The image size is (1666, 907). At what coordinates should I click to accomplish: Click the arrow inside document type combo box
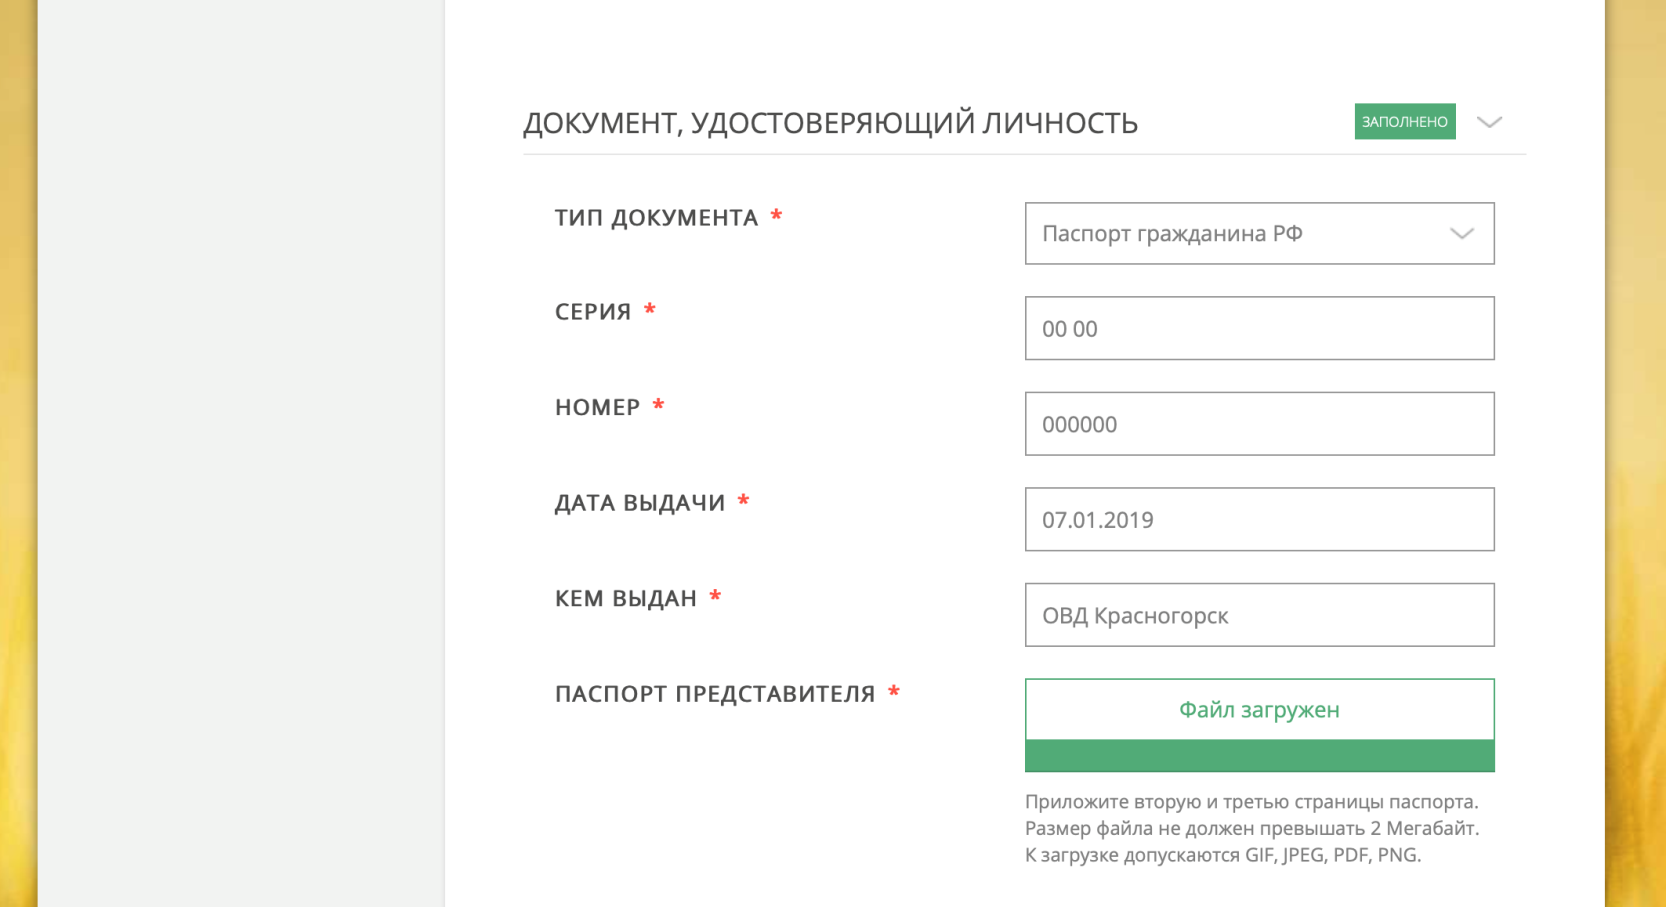pos(1462,234)
